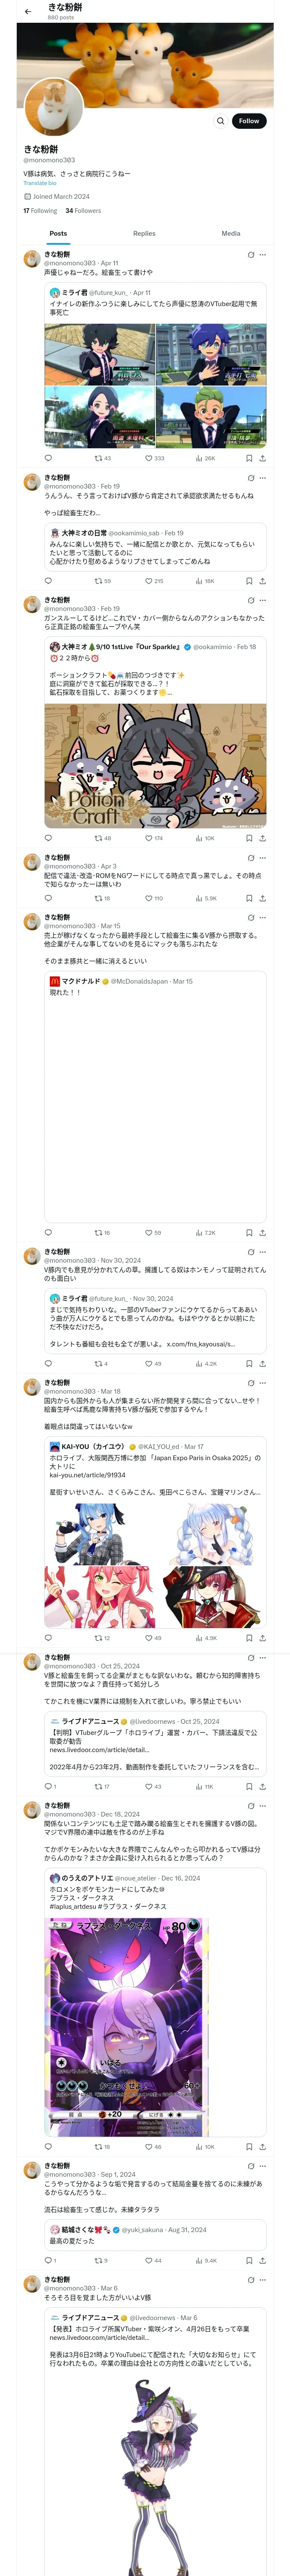
Task: Open the profile avatar picture
Action: coord(53,107)
